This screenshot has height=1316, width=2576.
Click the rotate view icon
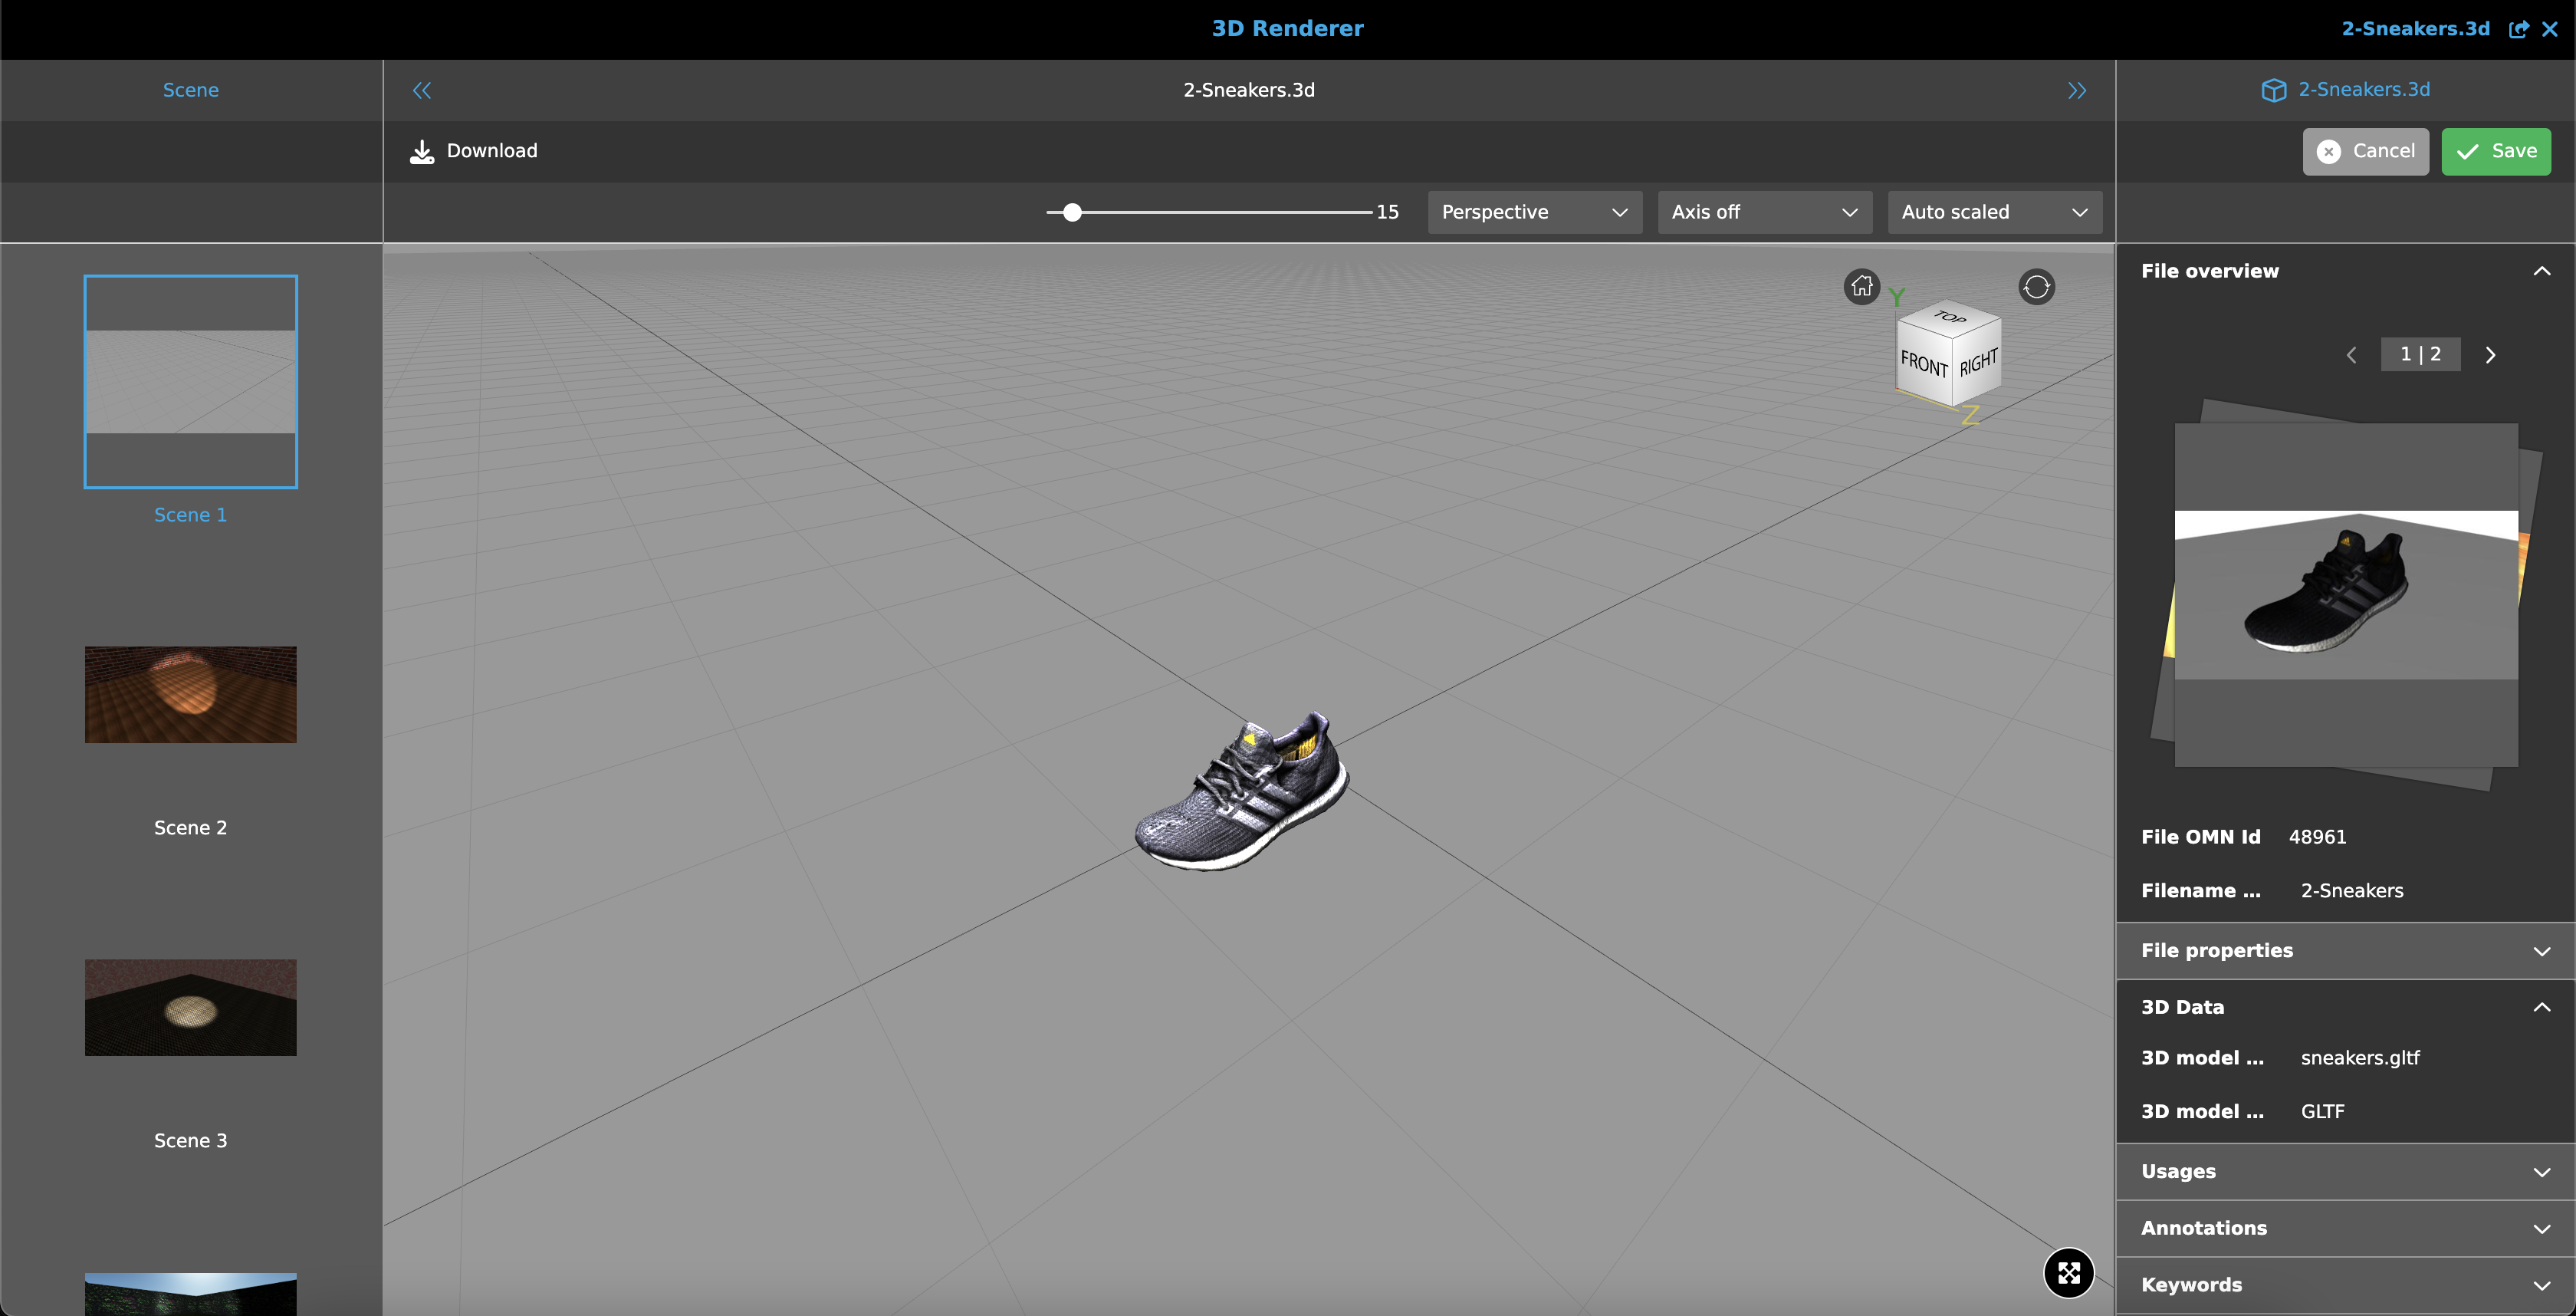pos(2036,287)
